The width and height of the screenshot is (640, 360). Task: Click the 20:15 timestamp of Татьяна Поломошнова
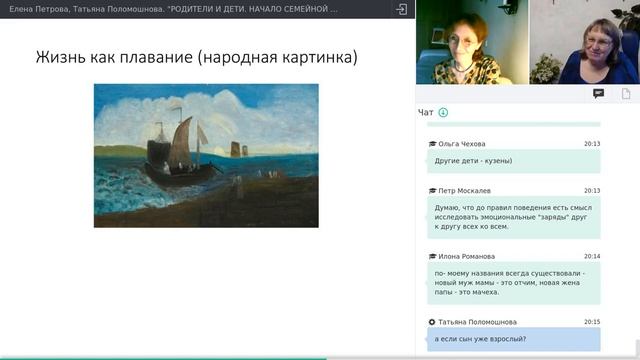[592, 322]
